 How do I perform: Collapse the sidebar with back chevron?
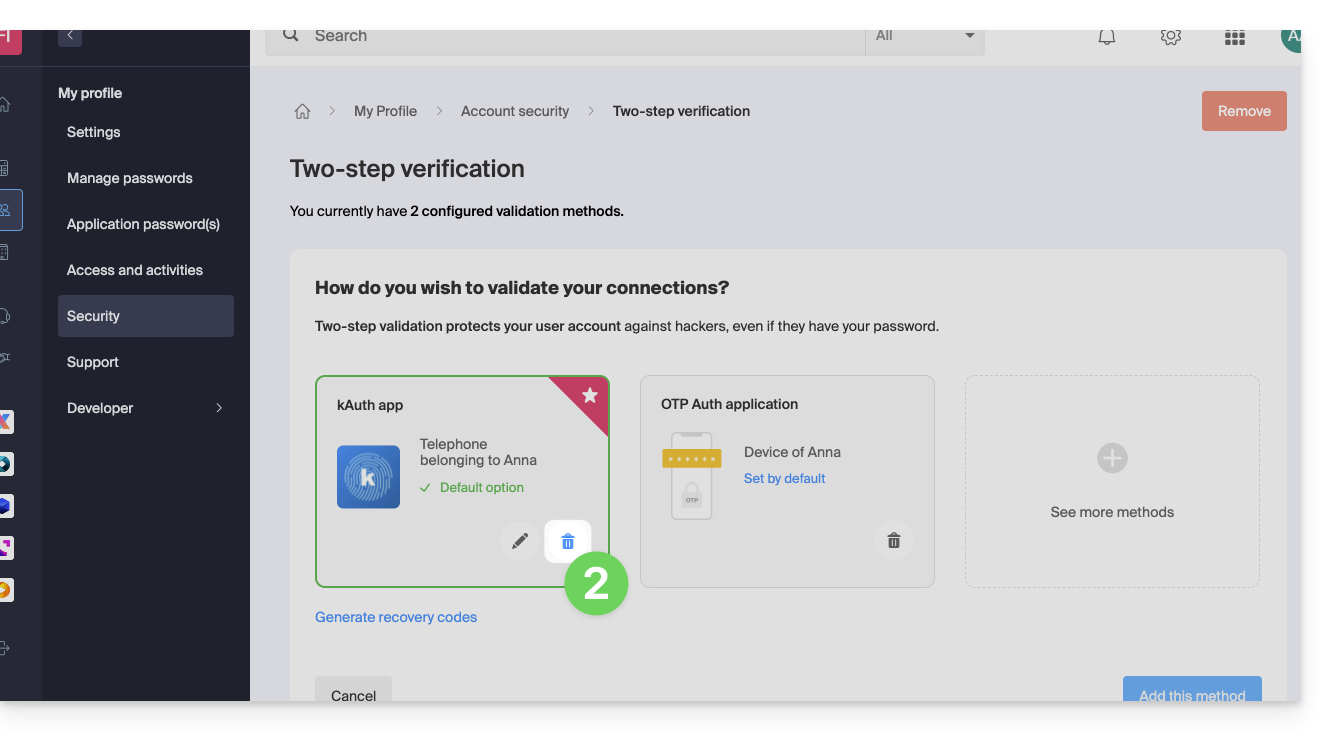(70, 36)
